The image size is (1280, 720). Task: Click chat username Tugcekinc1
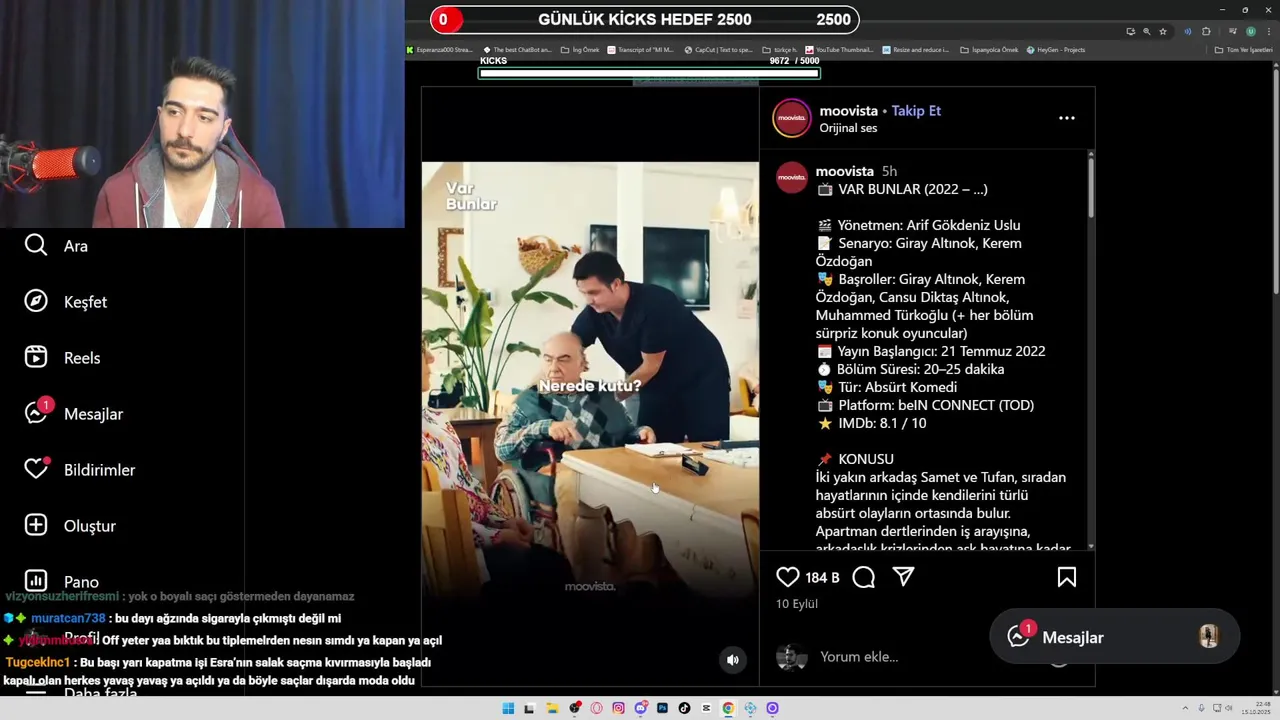tap(37, 662)
